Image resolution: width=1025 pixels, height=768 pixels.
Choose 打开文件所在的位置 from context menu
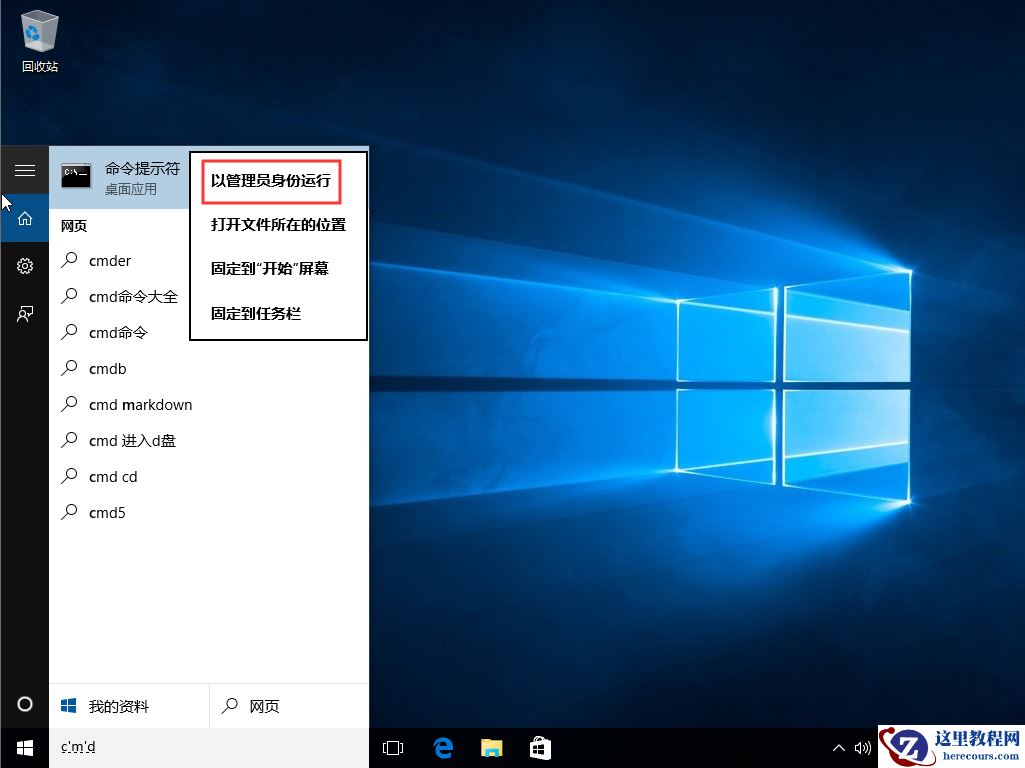(x=278, y=225)
